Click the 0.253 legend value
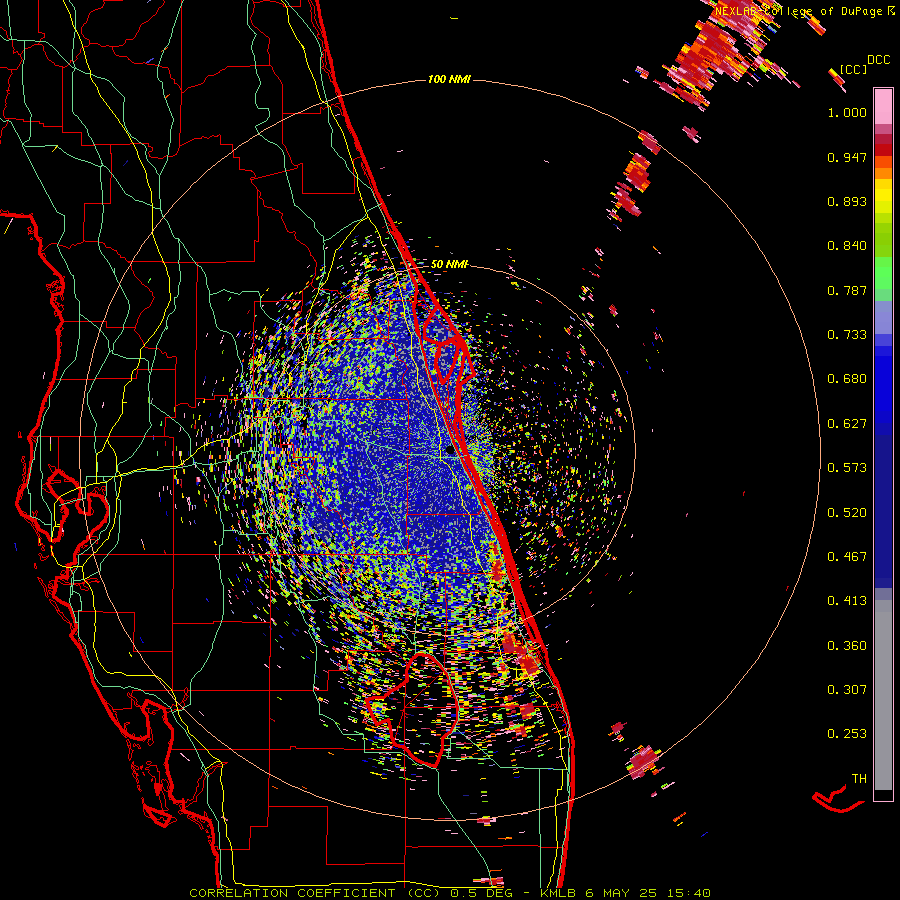This screenshot has width=900, height=900. 847,734
